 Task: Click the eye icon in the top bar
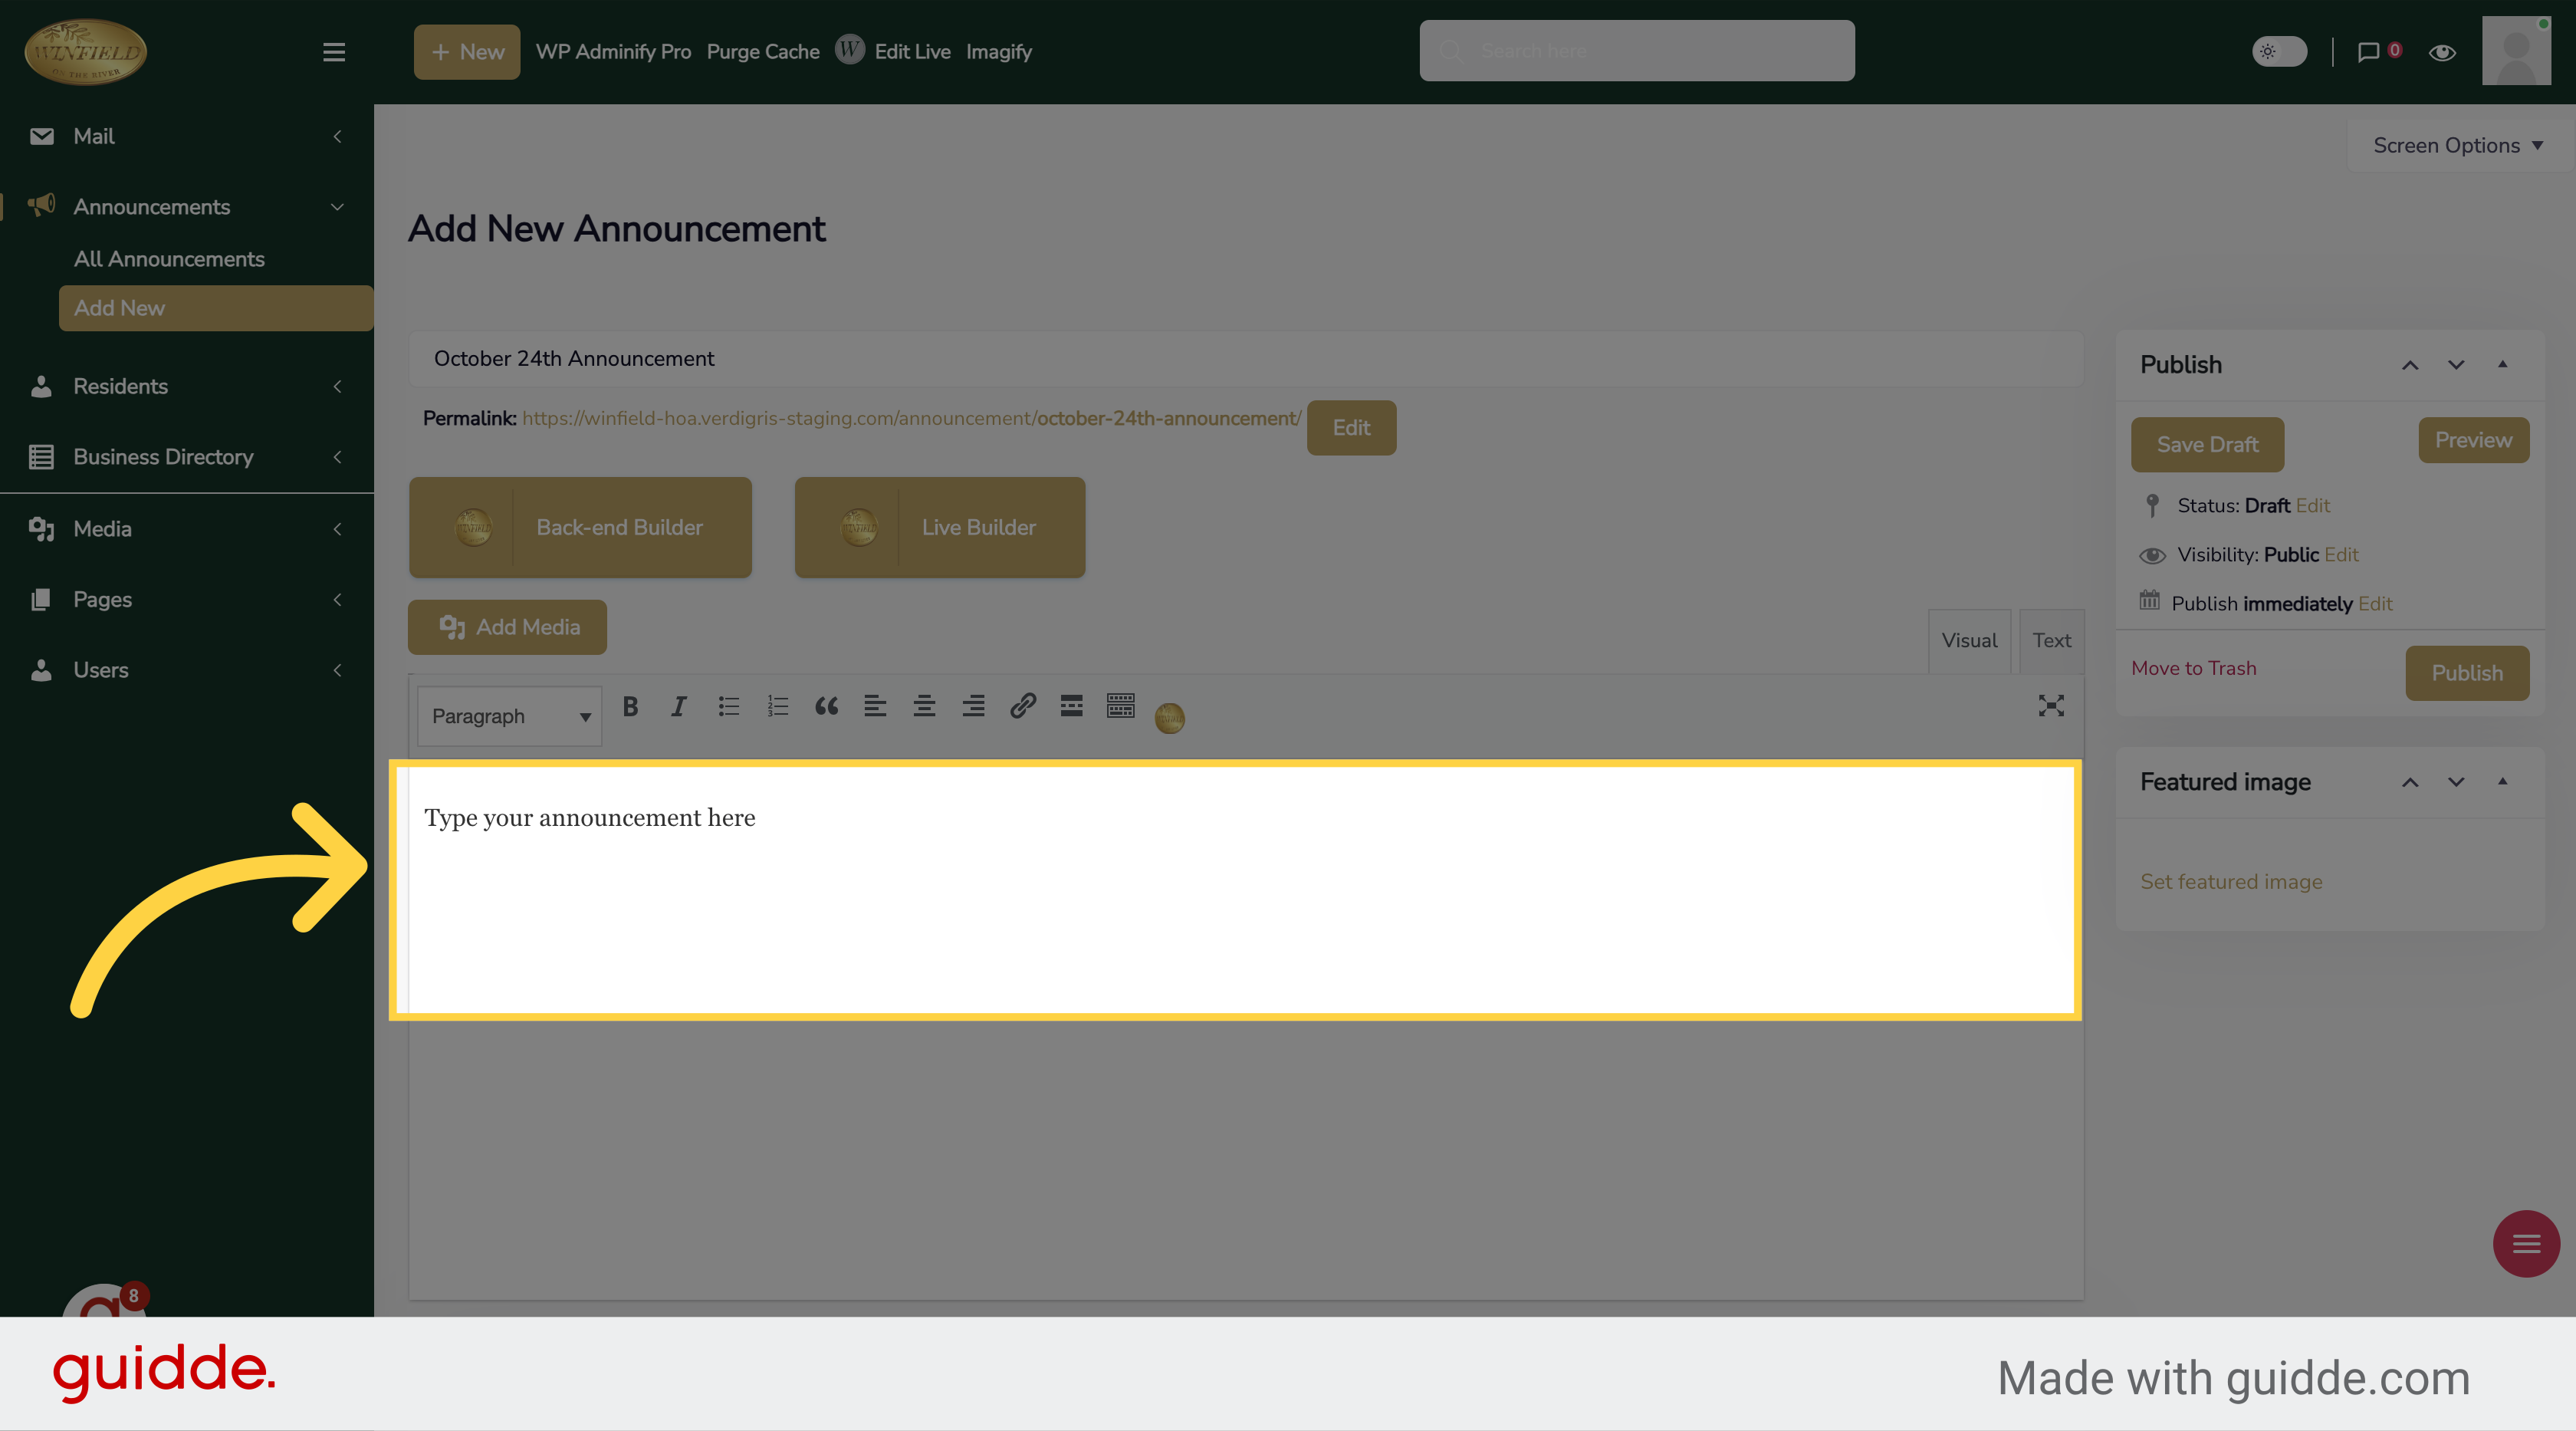(2442, 53)
